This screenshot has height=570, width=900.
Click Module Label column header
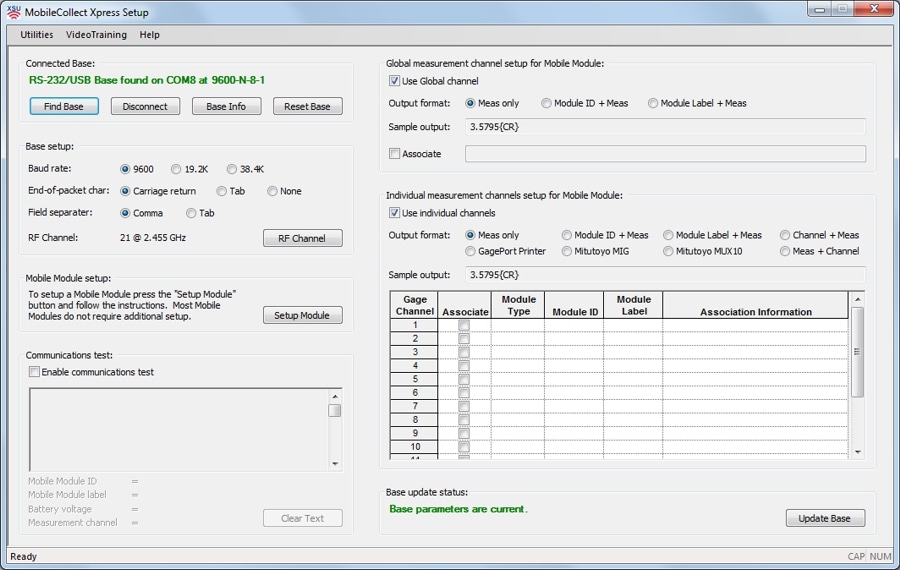pos(634,305)
